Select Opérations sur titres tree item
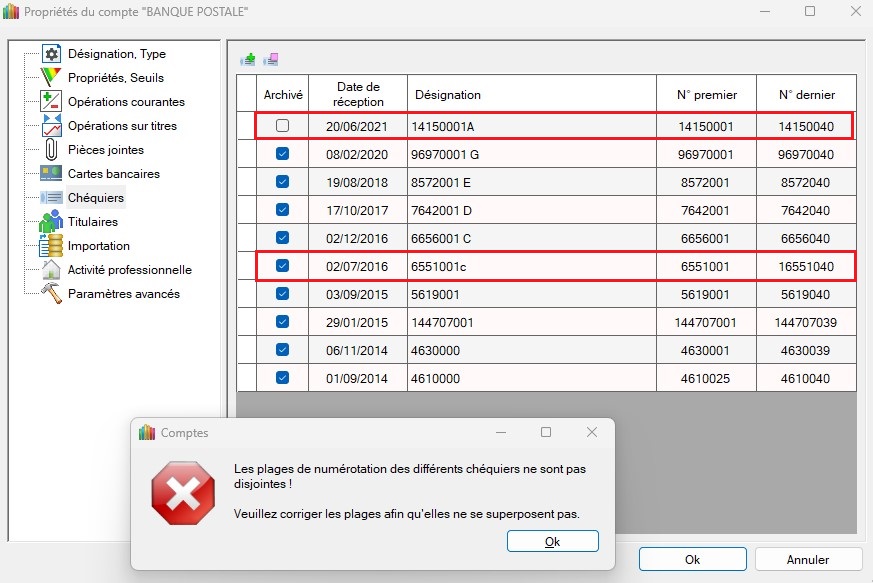The image size is (873, 583). click(122, 126)
